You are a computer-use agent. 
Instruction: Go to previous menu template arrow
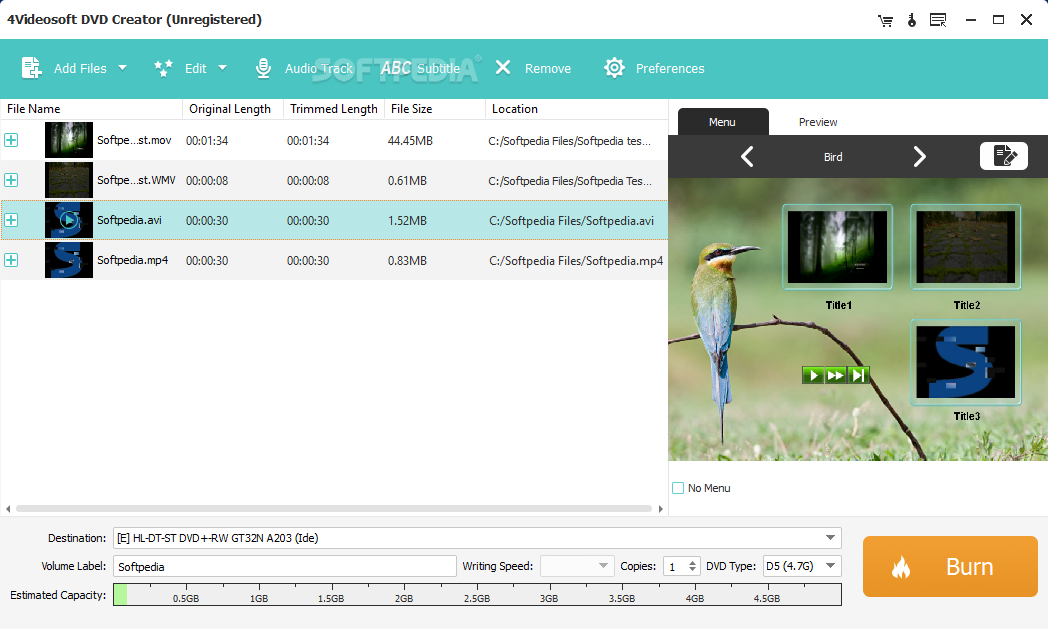tap(747, 156)
